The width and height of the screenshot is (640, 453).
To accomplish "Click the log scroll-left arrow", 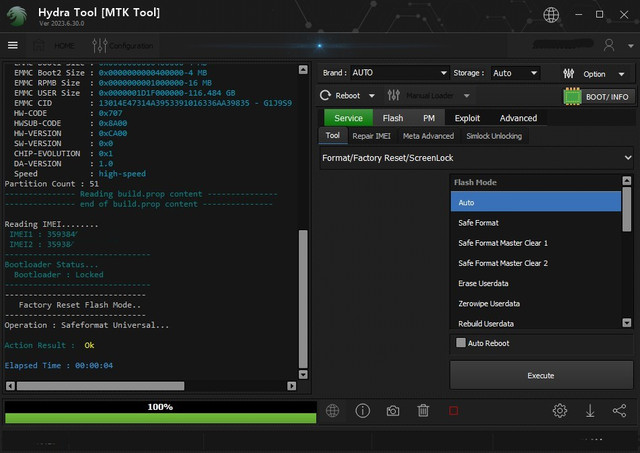I will tap(11, 386).
